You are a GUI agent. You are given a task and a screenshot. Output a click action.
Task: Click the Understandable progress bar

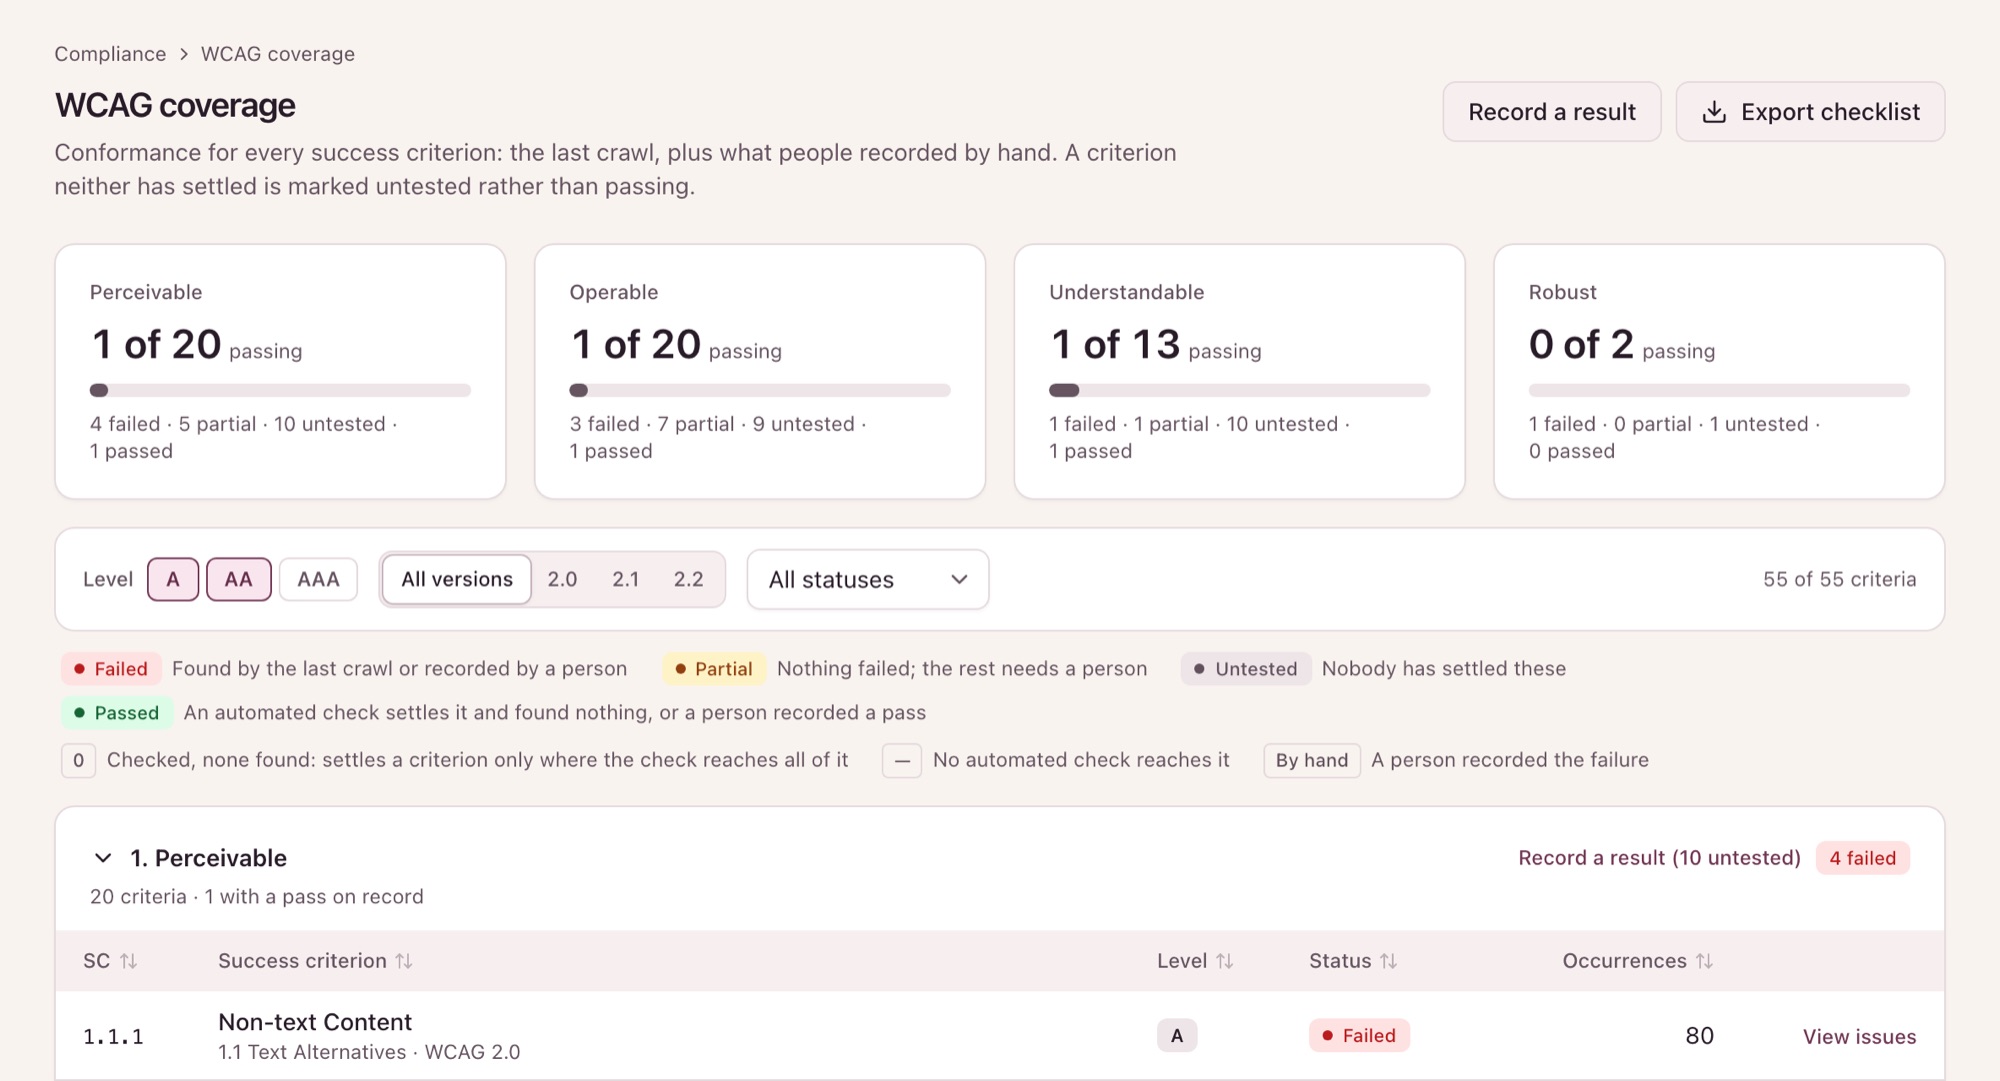coord(1239,390)
